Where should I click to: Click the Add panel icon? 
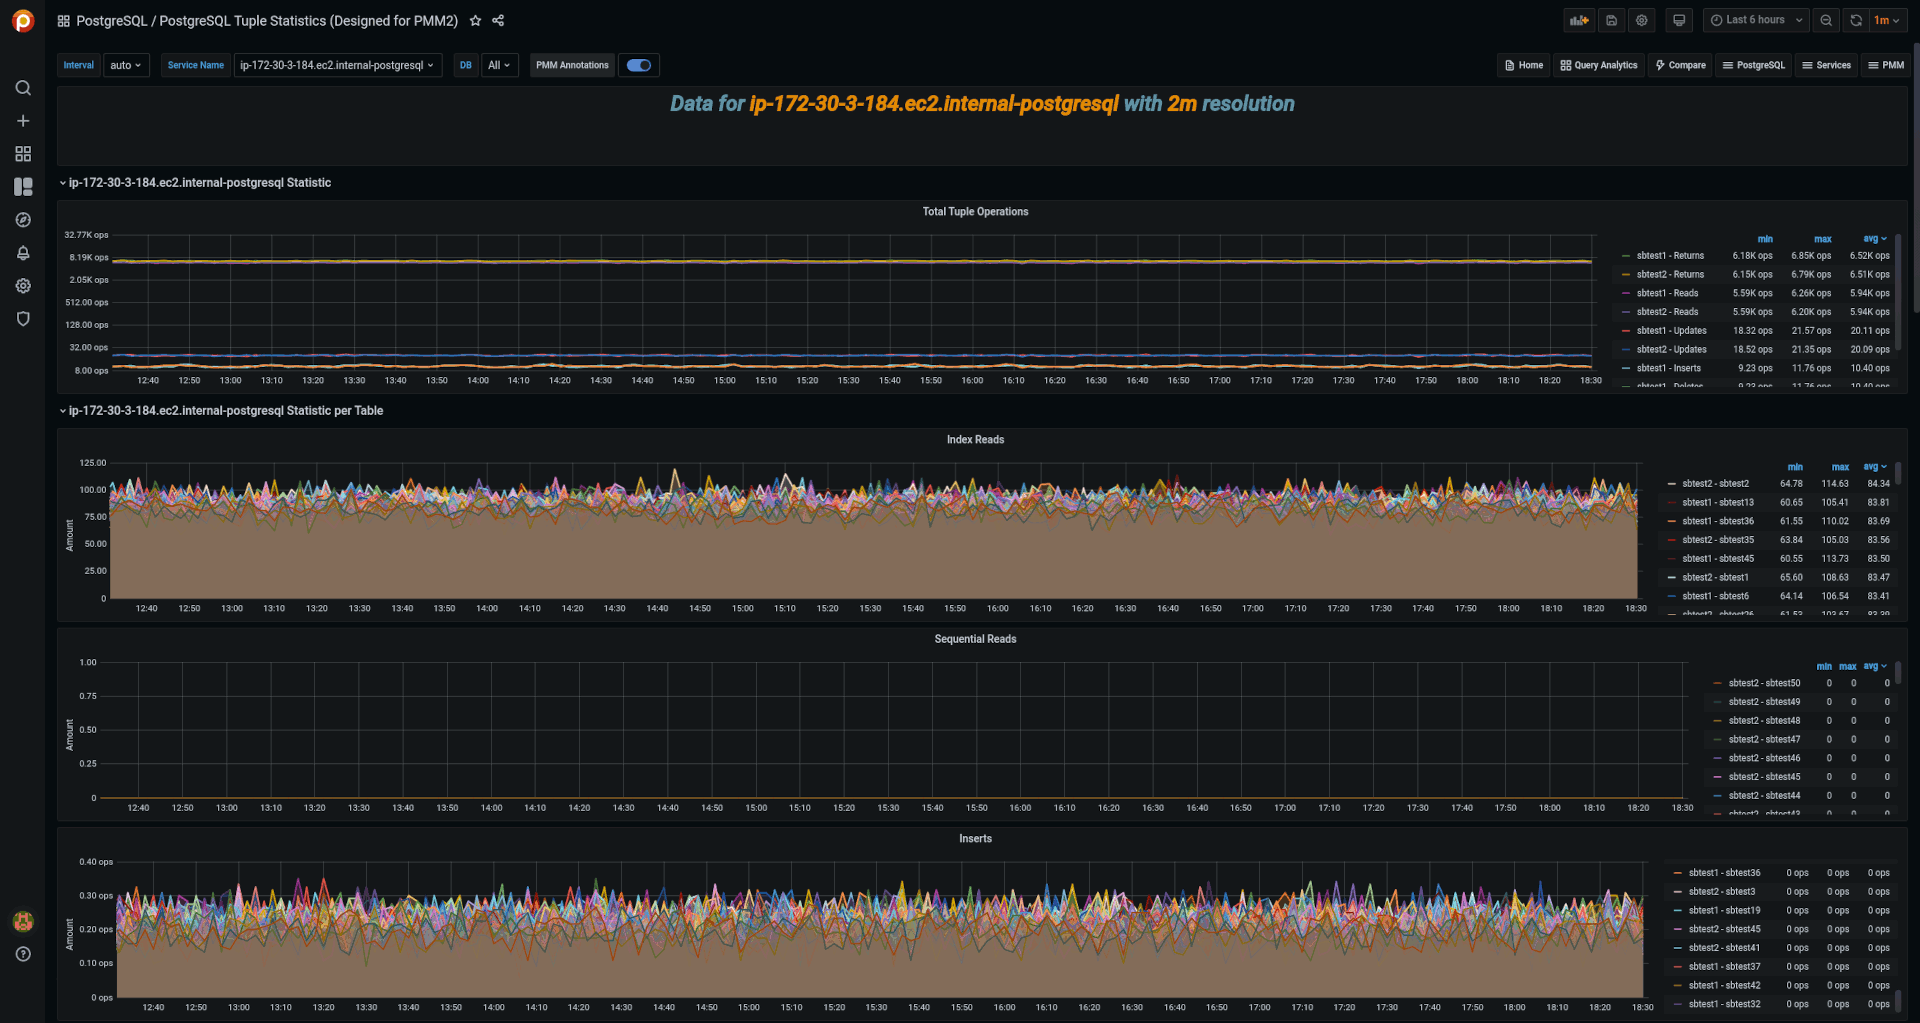click(1579, 20)
